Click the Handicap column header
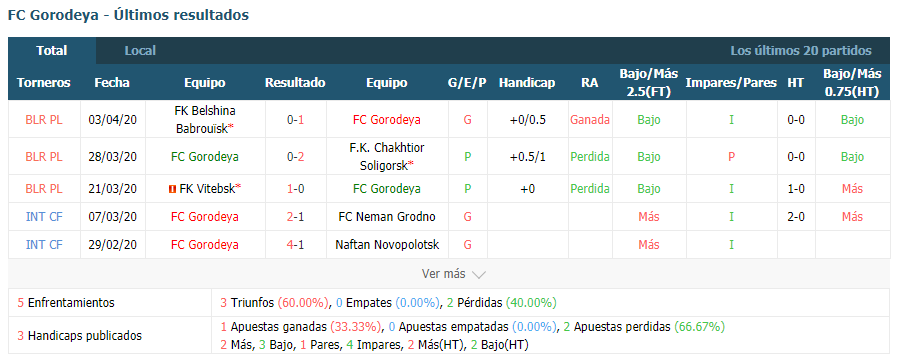This screenshot has height=362, width=906. click(527, 83)
